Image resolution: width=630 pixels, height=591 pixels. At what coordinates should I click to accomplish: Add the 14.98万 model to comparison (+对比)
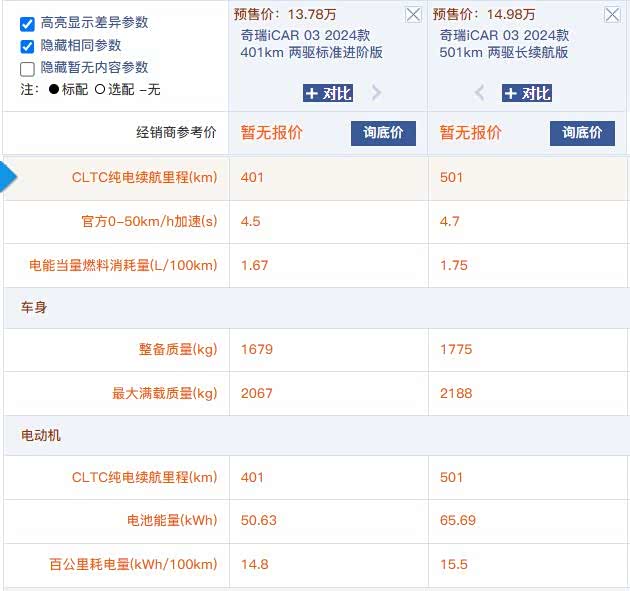coord(527,93)
